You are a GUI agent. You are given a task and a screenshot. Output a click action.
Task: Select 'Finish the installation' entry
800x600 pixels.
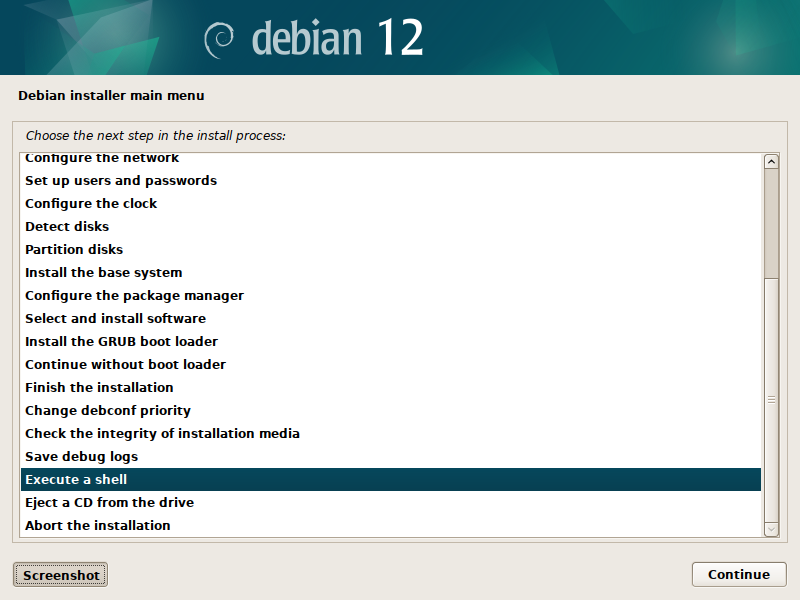(391, 387)
